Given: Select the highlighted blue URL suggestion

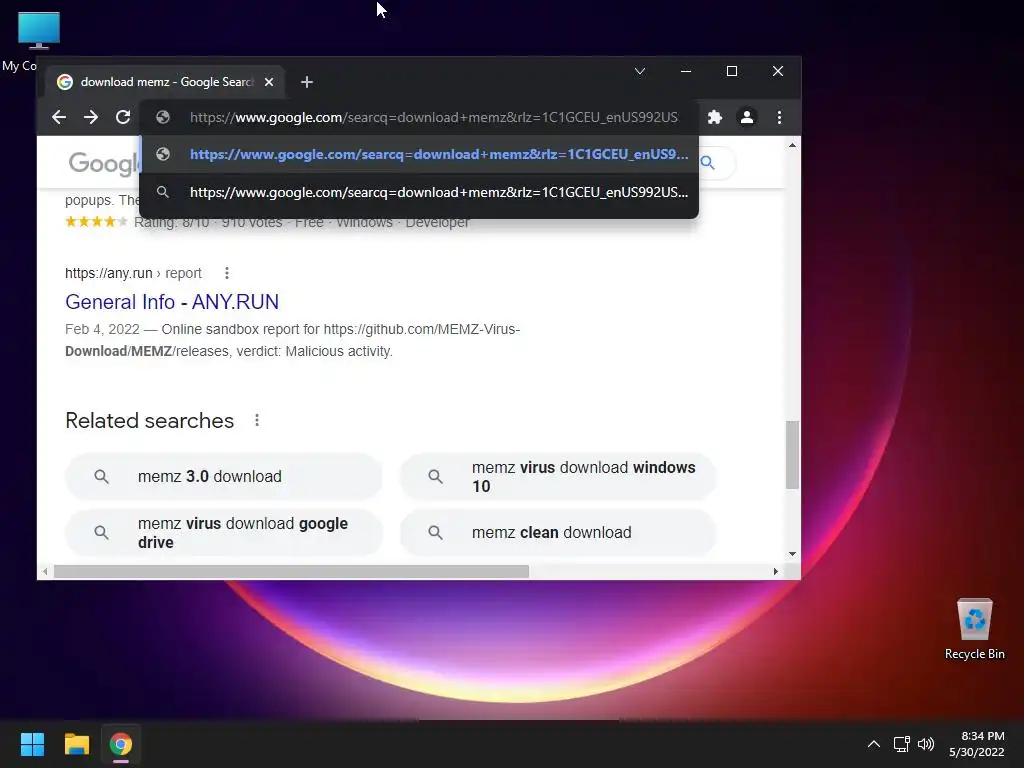Looking at the screenshot, I should pyautogui.click(x=419, y=155).
